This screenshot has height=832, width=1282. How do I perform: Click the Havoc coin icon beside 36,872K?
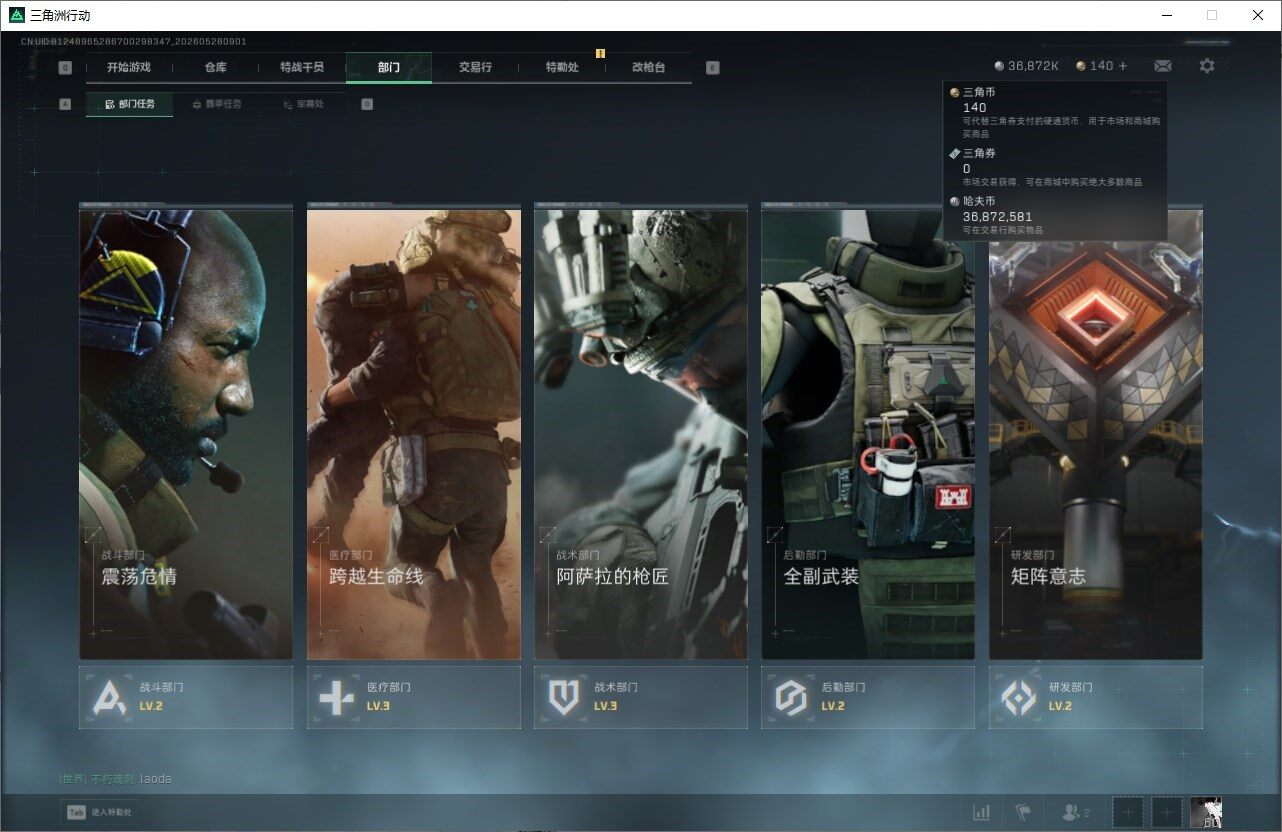[x=999, y=66]
